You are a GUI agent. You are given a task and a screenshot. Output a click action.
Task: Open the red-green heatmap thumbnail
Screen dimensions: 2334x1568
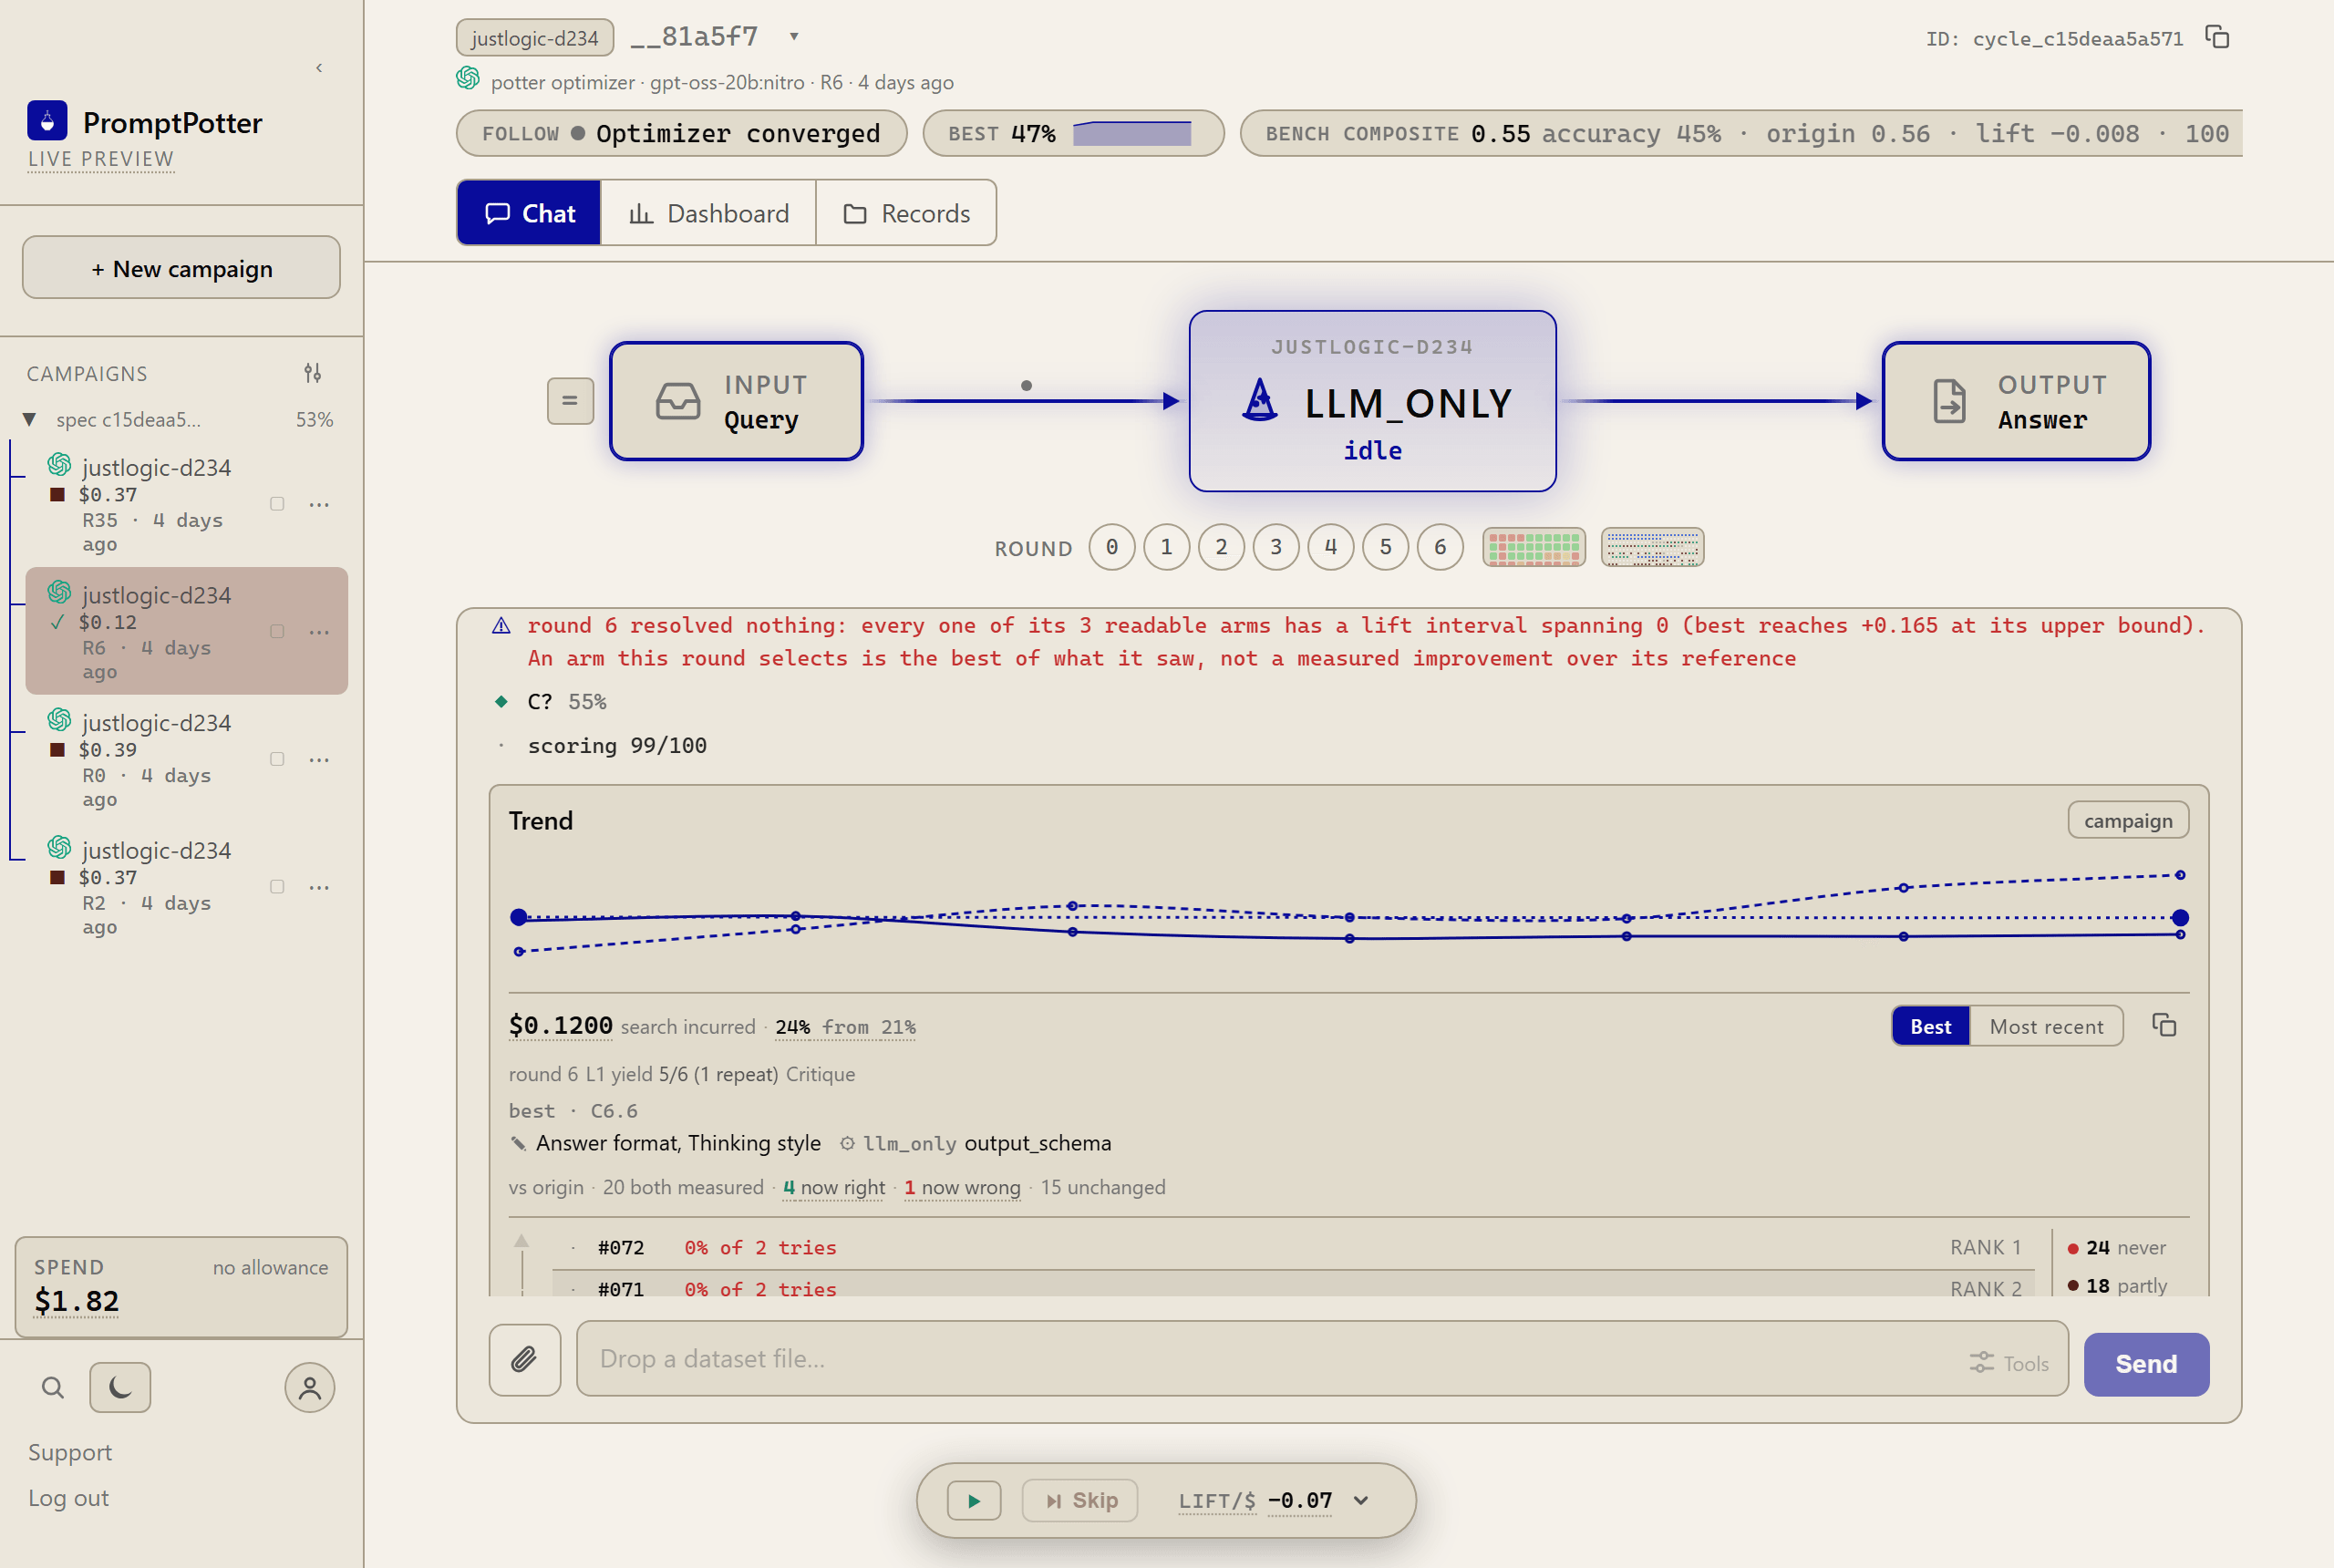coord(1533,548)
